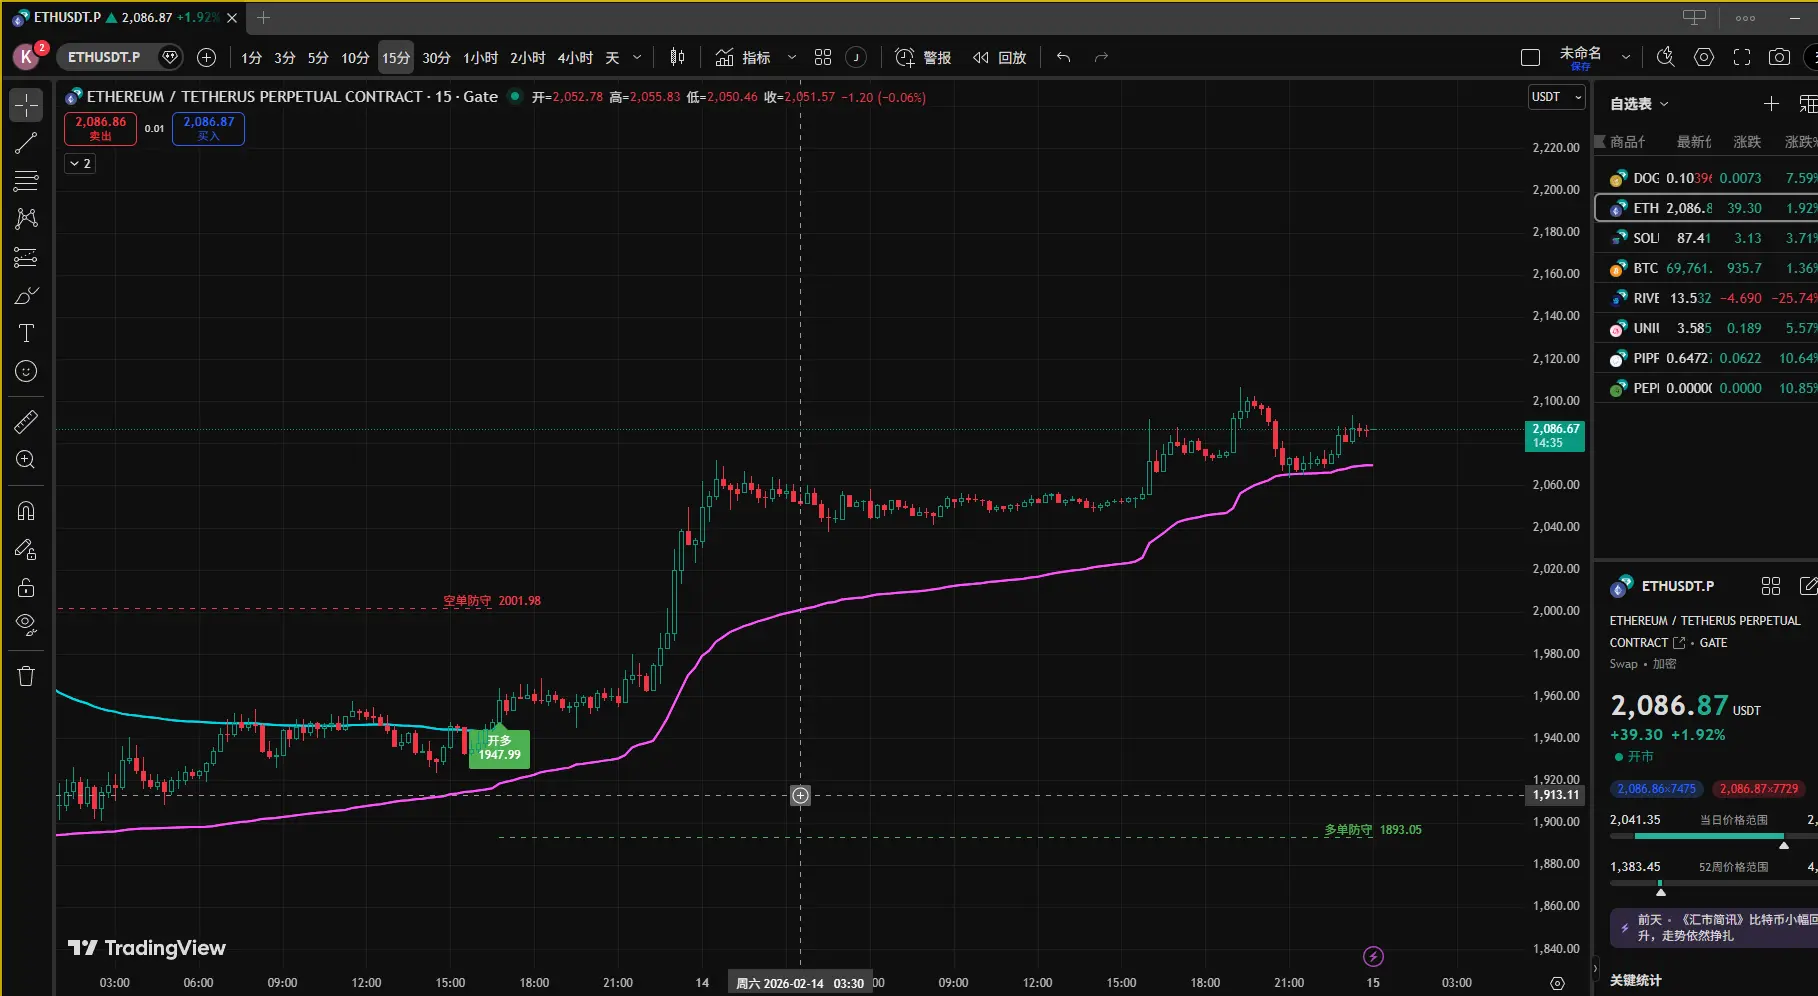This screenshot has height=996, width=1818.
Task: Select the SOL row in watchlist
Action: pos(1707,238)
